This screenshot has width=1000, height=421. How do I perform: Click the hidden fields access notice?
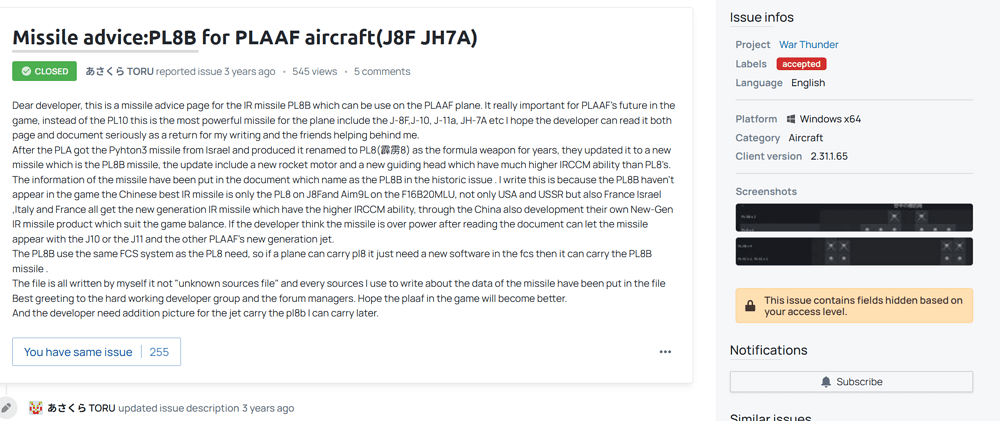(854, 306)
